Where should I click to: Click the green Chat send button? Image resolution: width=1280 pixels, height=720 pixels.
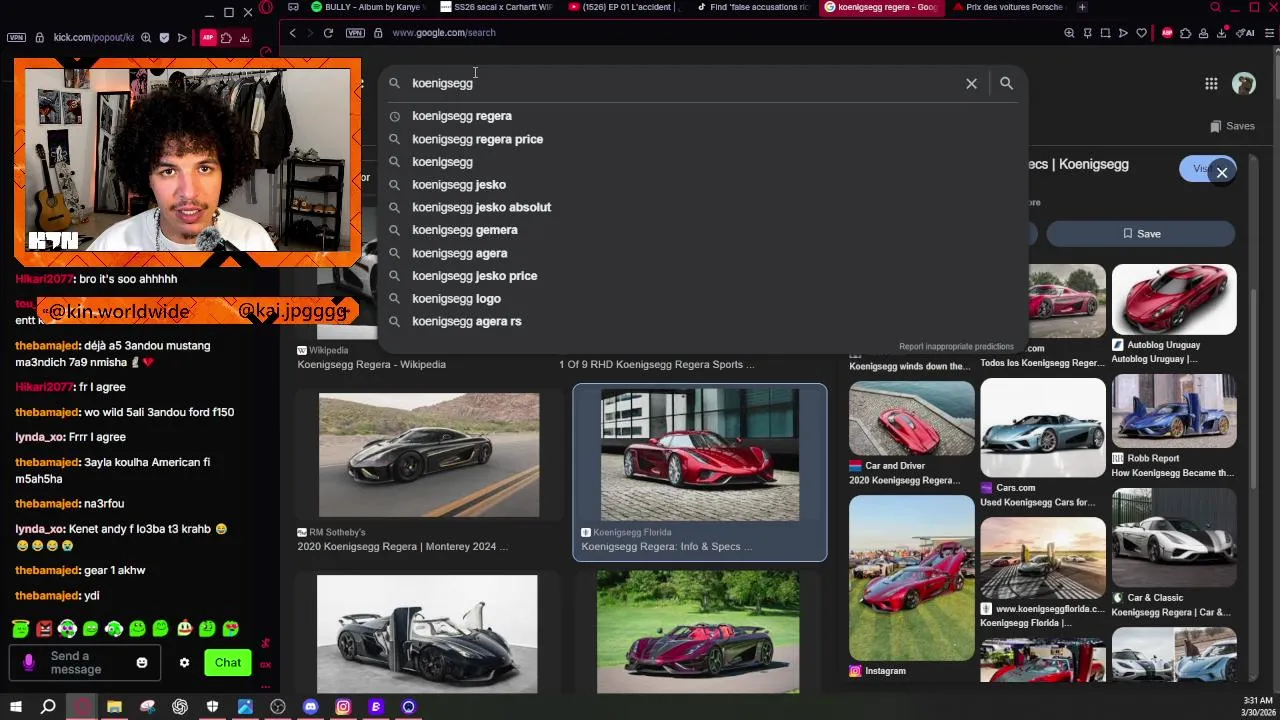pos(228,663)
